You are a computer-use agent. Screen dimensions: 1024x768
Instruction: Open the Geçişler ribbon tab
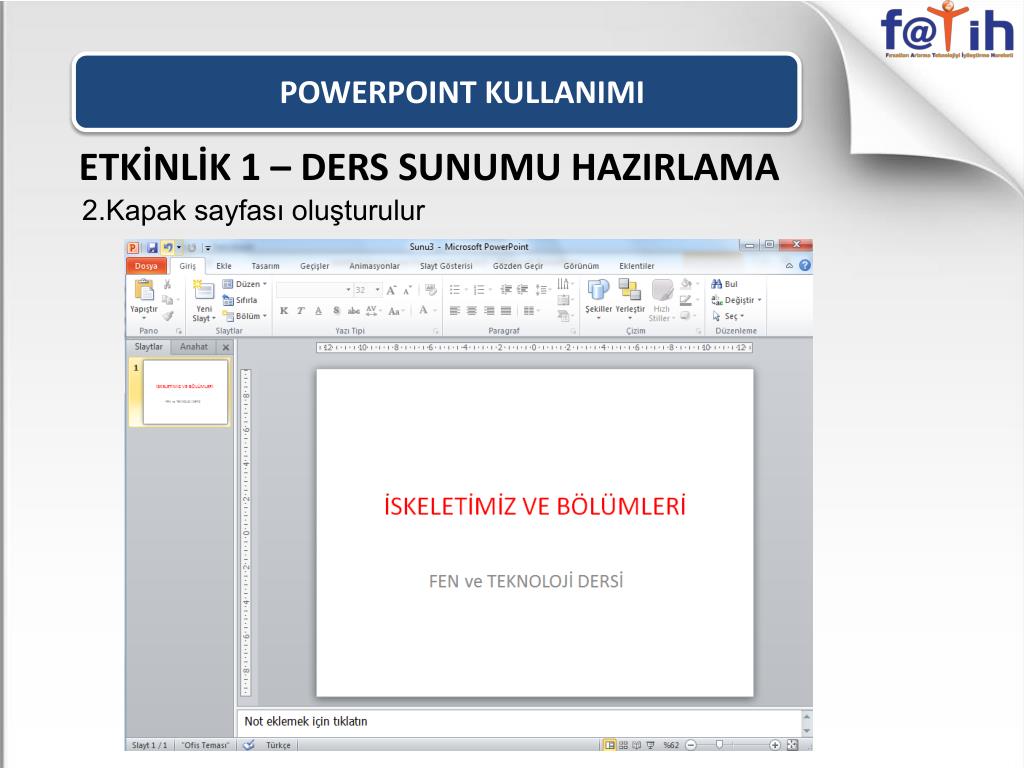click(315, 266)
